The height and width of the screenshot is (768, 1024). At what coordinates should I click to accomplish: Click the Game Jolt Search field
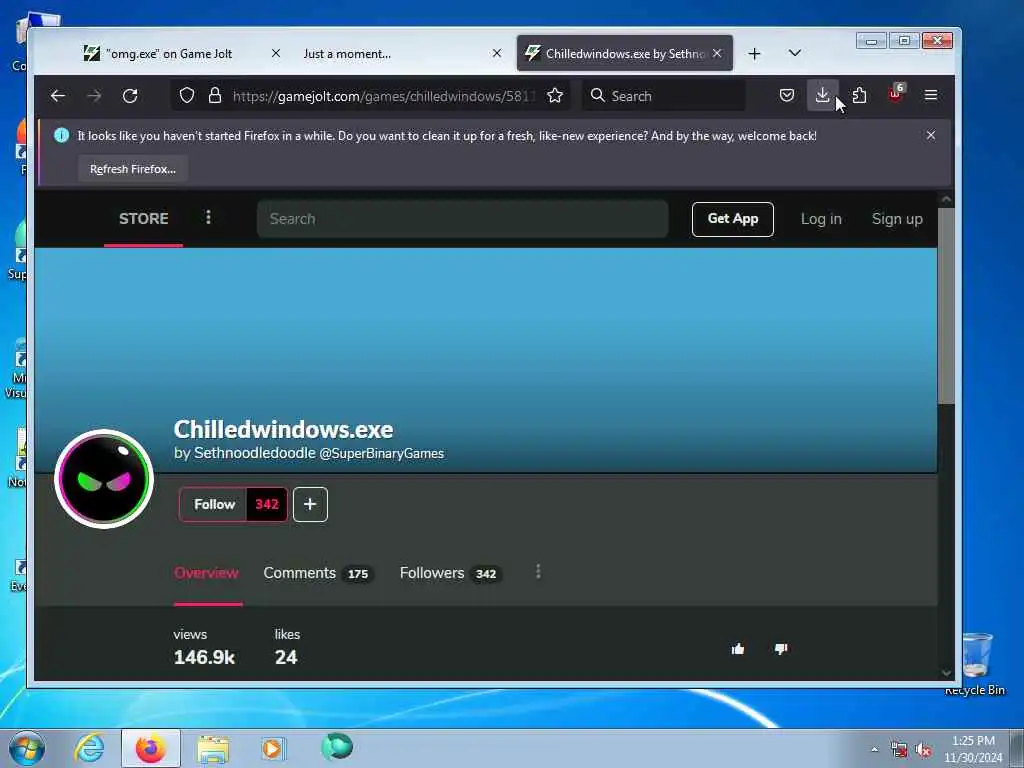(x=462, y=219)
